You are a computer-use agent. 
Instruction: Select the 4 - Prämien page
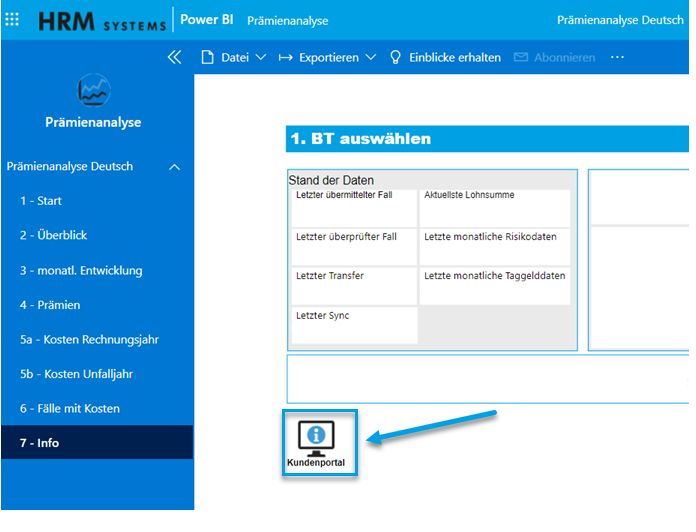pos(50,305)
